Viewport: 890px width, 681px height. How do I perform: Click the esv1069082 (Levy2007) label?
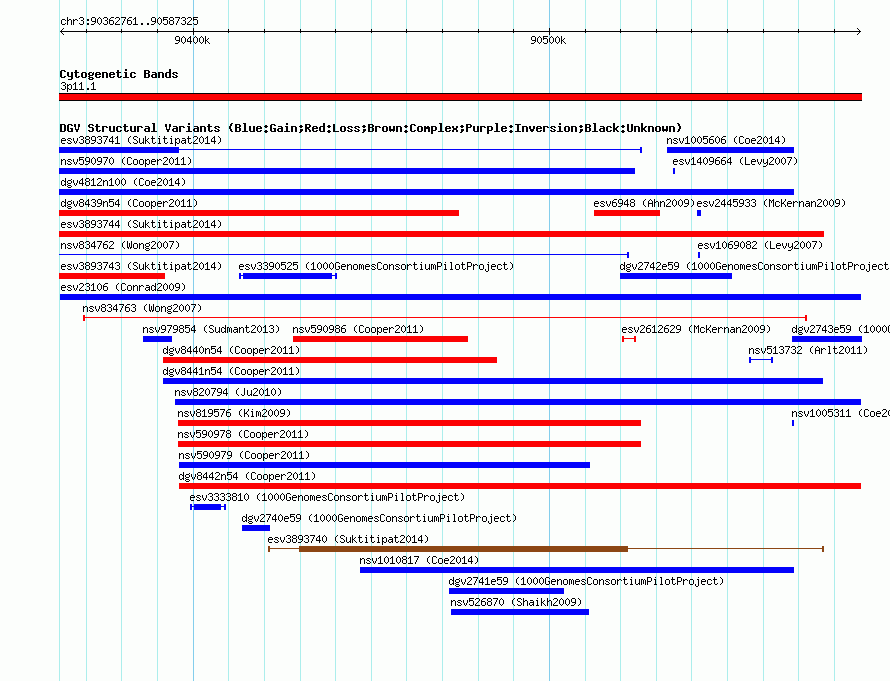click(760, 245)
